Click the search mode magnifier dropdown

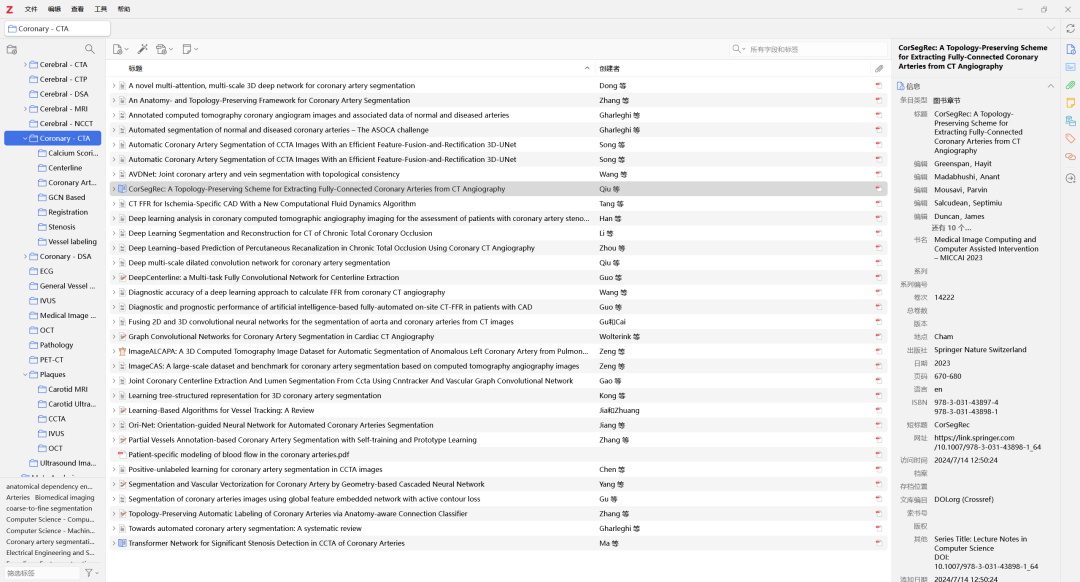(x=739, y=50)
